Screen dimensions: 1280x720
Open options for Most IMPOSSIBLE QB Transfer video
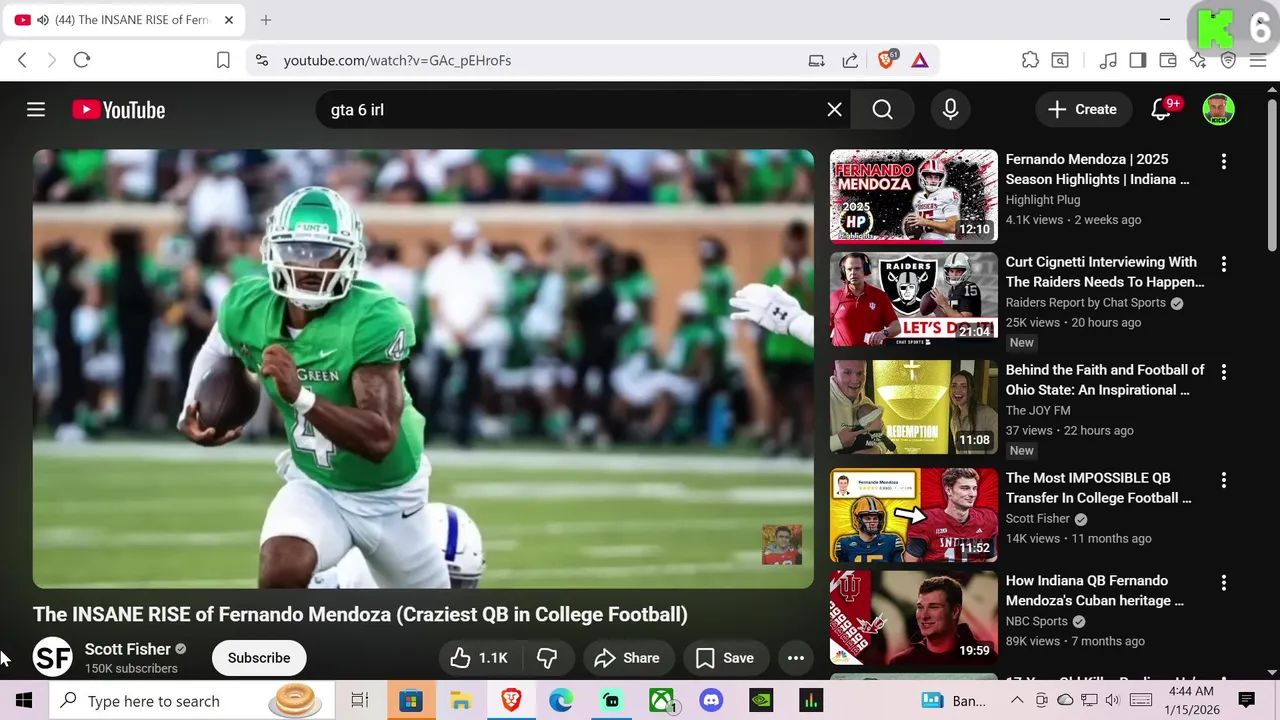[x=1223, y=480]
